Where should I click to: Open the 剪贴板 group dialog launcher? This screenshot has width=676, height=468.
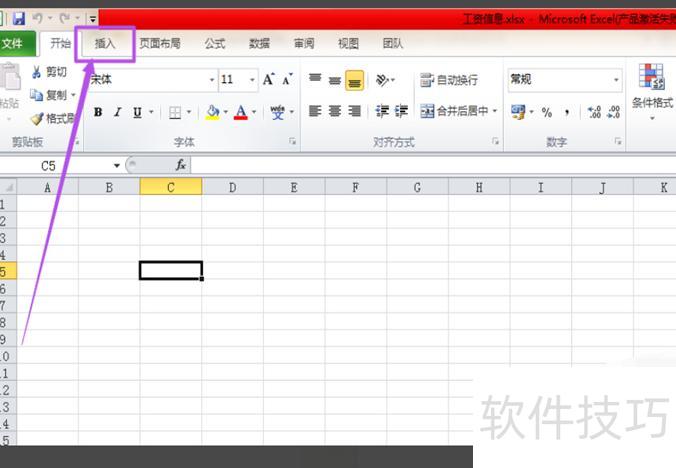[x=77, y=141]
